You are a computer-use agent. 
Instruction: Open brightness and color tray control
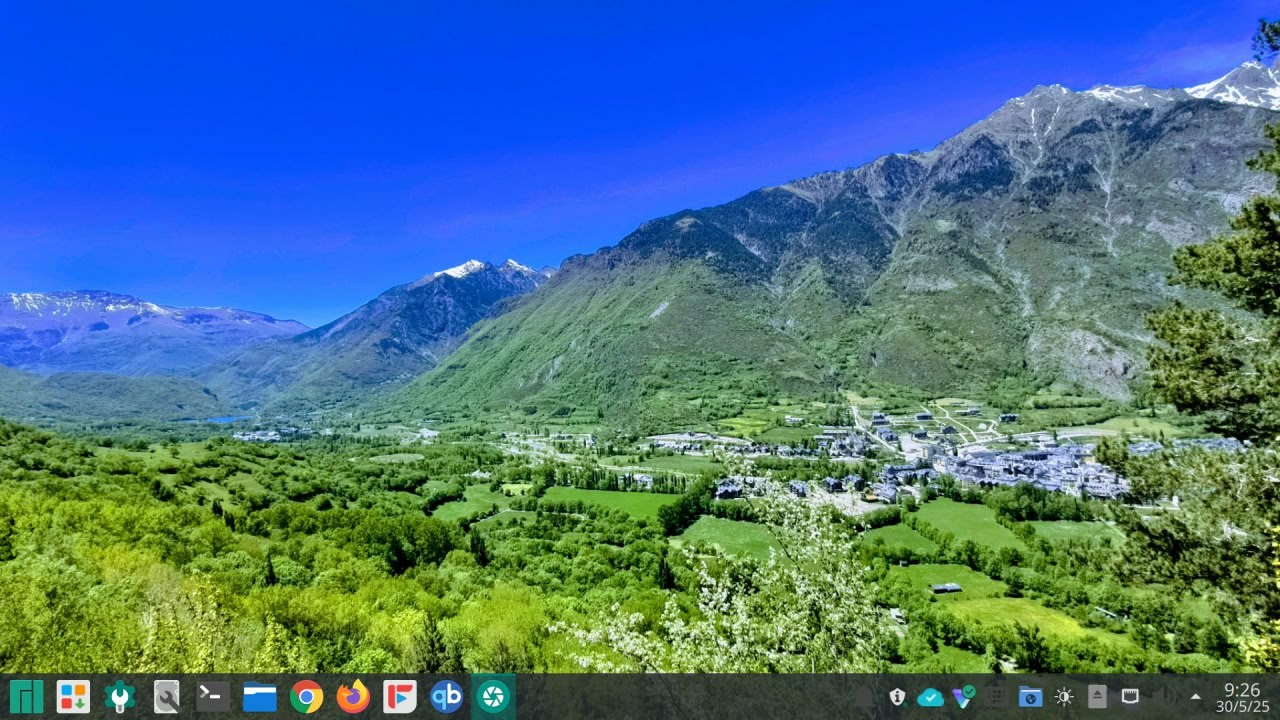point(1064,697)
